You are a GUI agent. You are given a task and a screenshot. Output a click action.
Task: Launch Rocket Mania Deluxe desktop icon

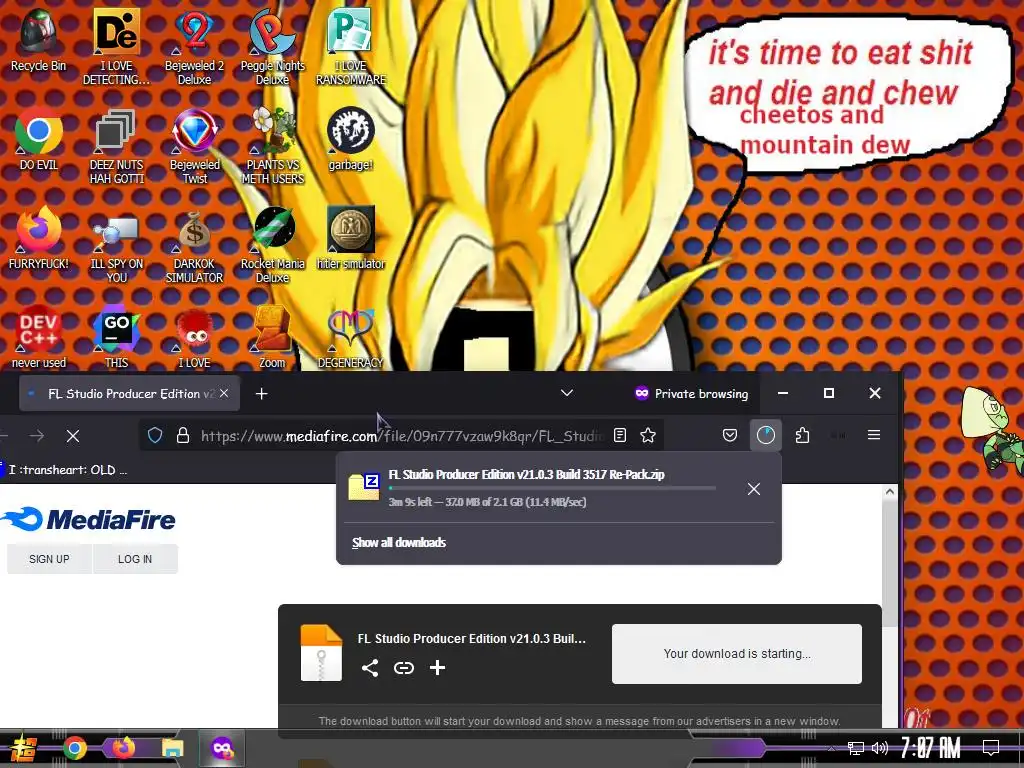pos(272,246)
